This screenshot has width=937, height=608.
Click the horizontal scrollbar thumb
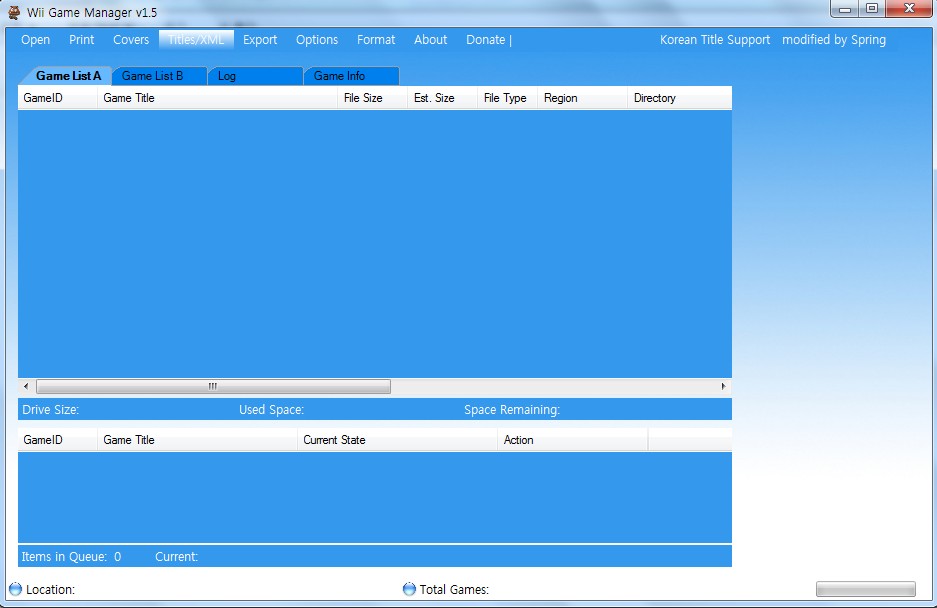(x=213, y=386)
